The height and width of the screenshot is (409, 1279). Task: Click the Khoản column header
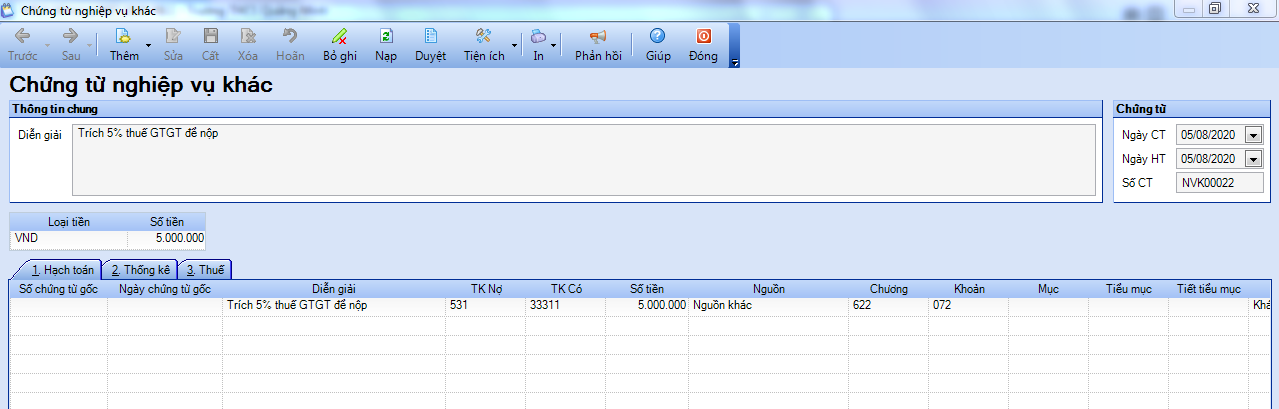[969, 289]
